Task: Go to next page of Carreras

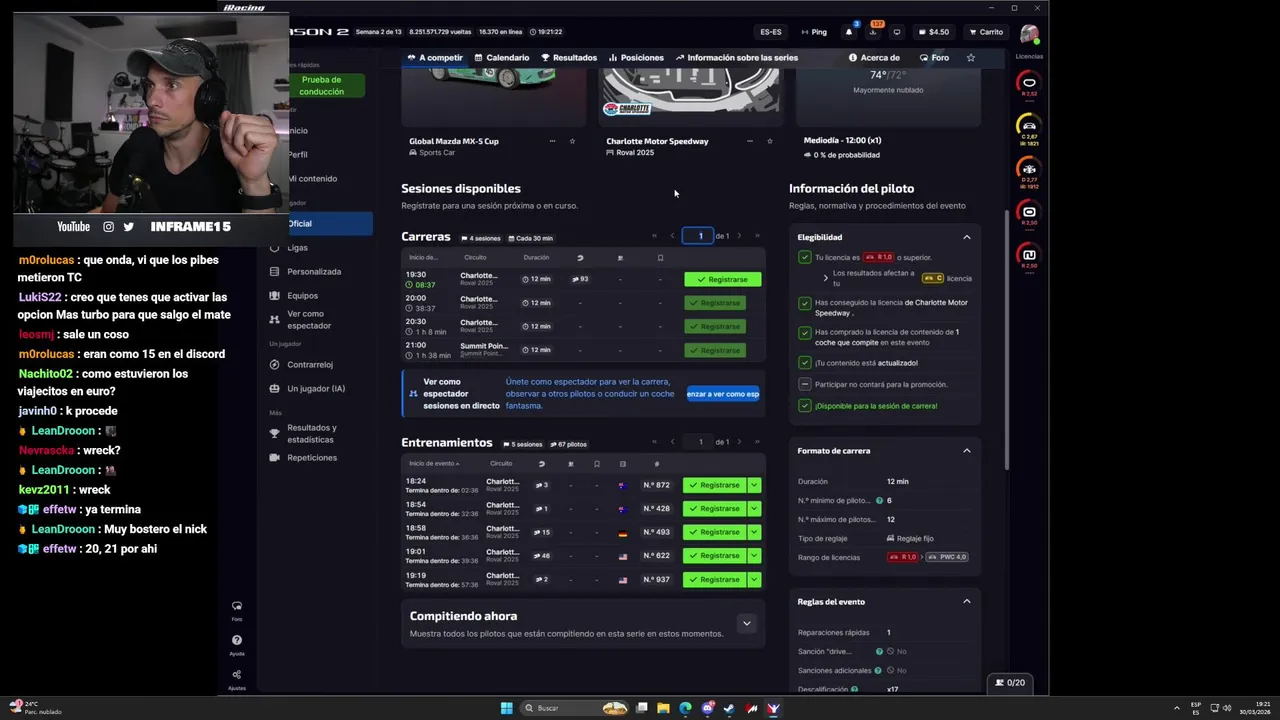Action: 739,236
